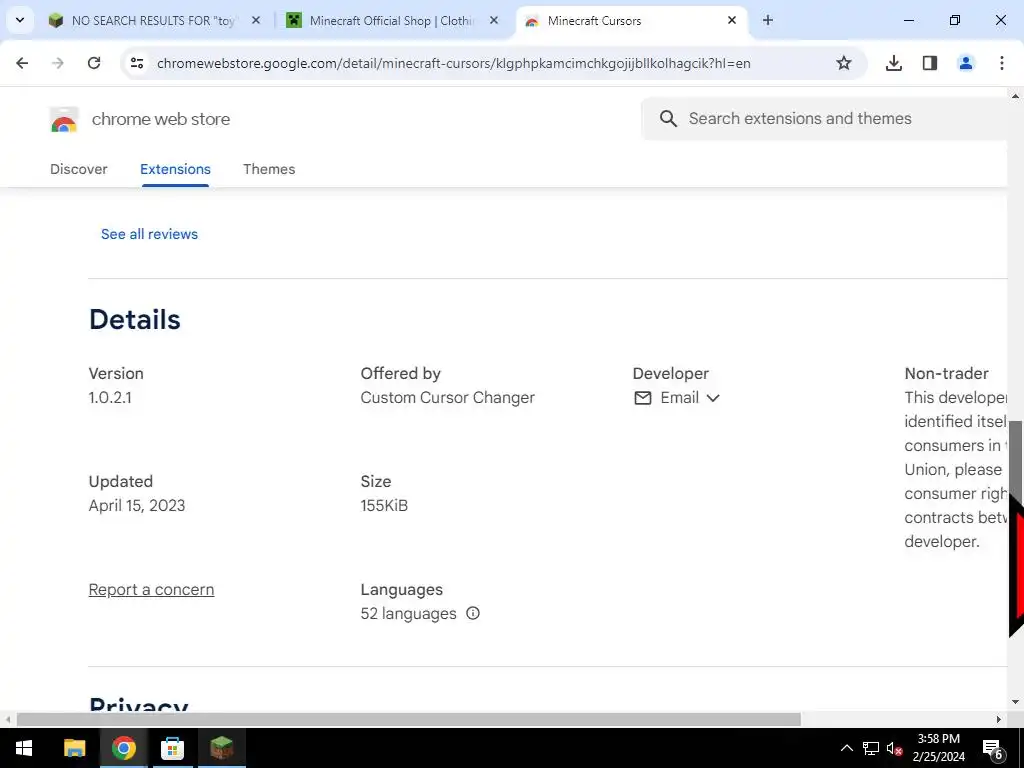Click chrome web store title text
Screen dimensions: 1024x768
tap(161, 119)
